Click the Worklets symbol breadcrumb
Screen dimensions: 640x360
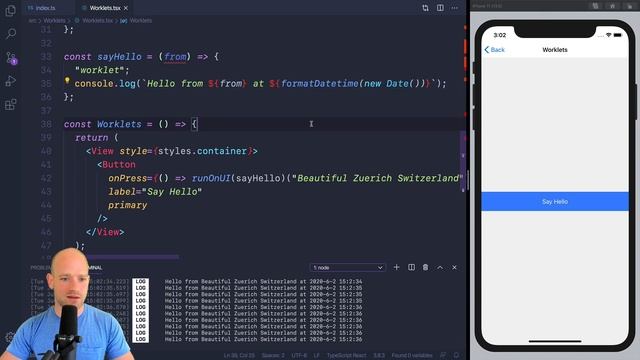(x=140, y=20)
